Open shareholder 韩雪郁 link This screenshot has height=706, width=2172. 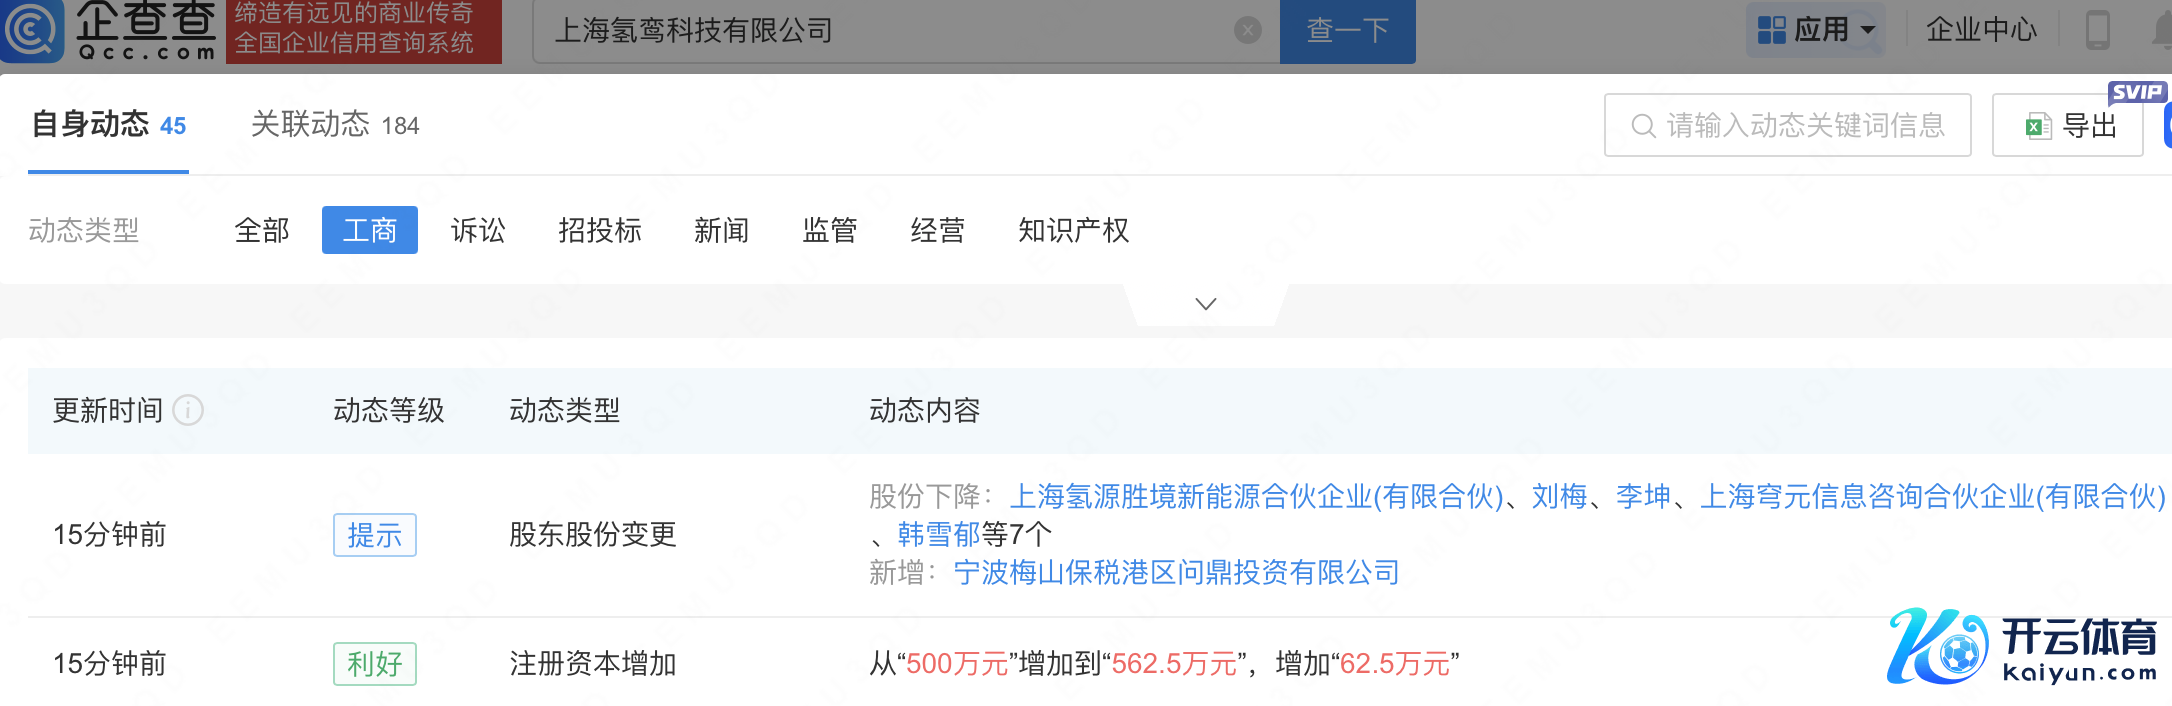coord(938,535)
